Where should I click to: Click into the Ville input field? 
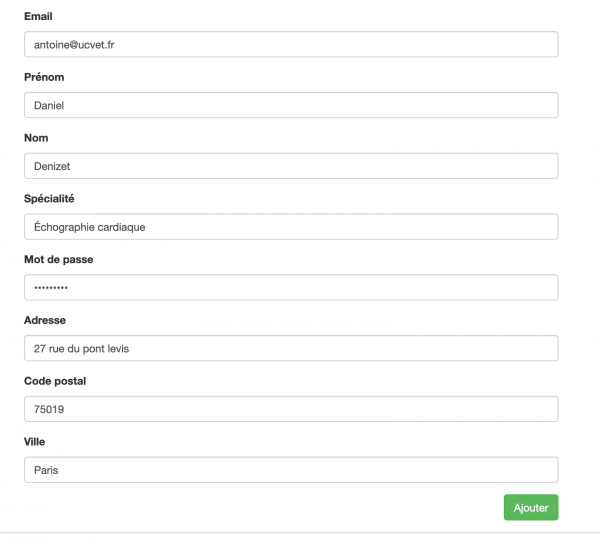(290, 470)
